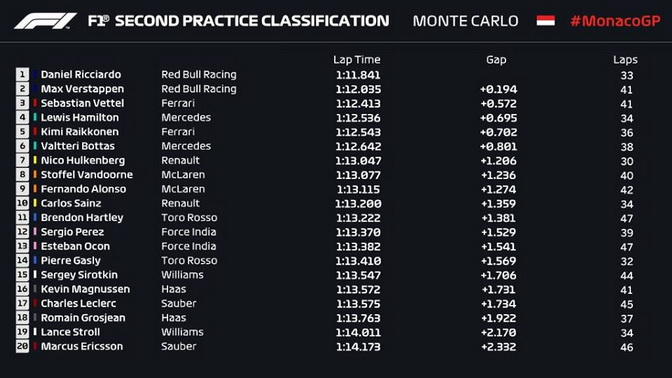Image resolution: width=672 pixels, height=378 pixels.
Task: Click the Gap column header
Action: click(x=496, y=60)
